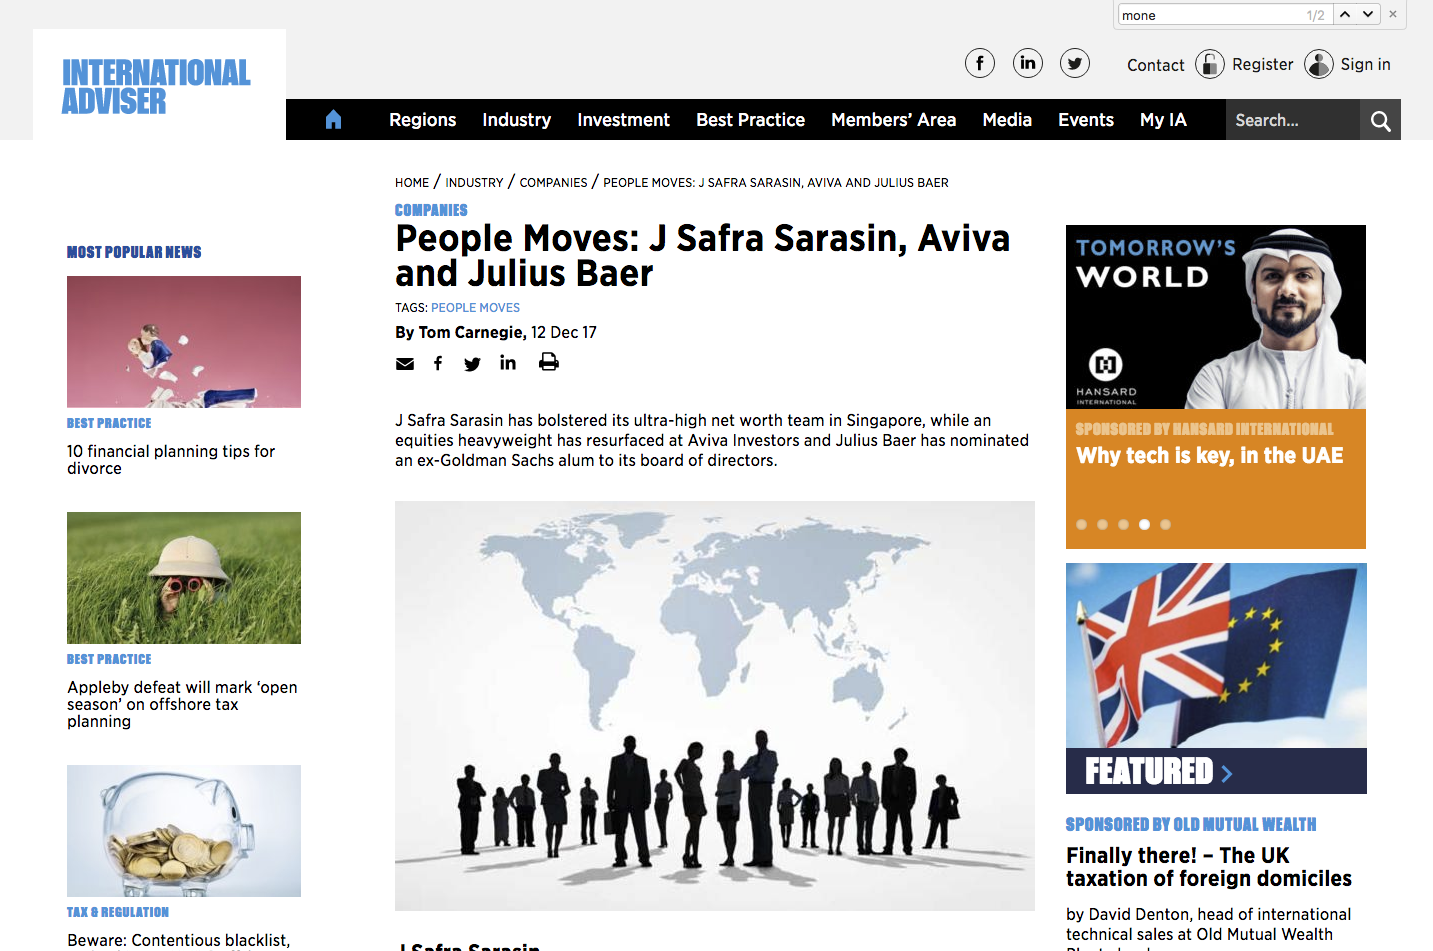Click the Sign in link text
Image resolution: width=1433 pixels, height=951 pixels.
click(x=1365, y=64)
